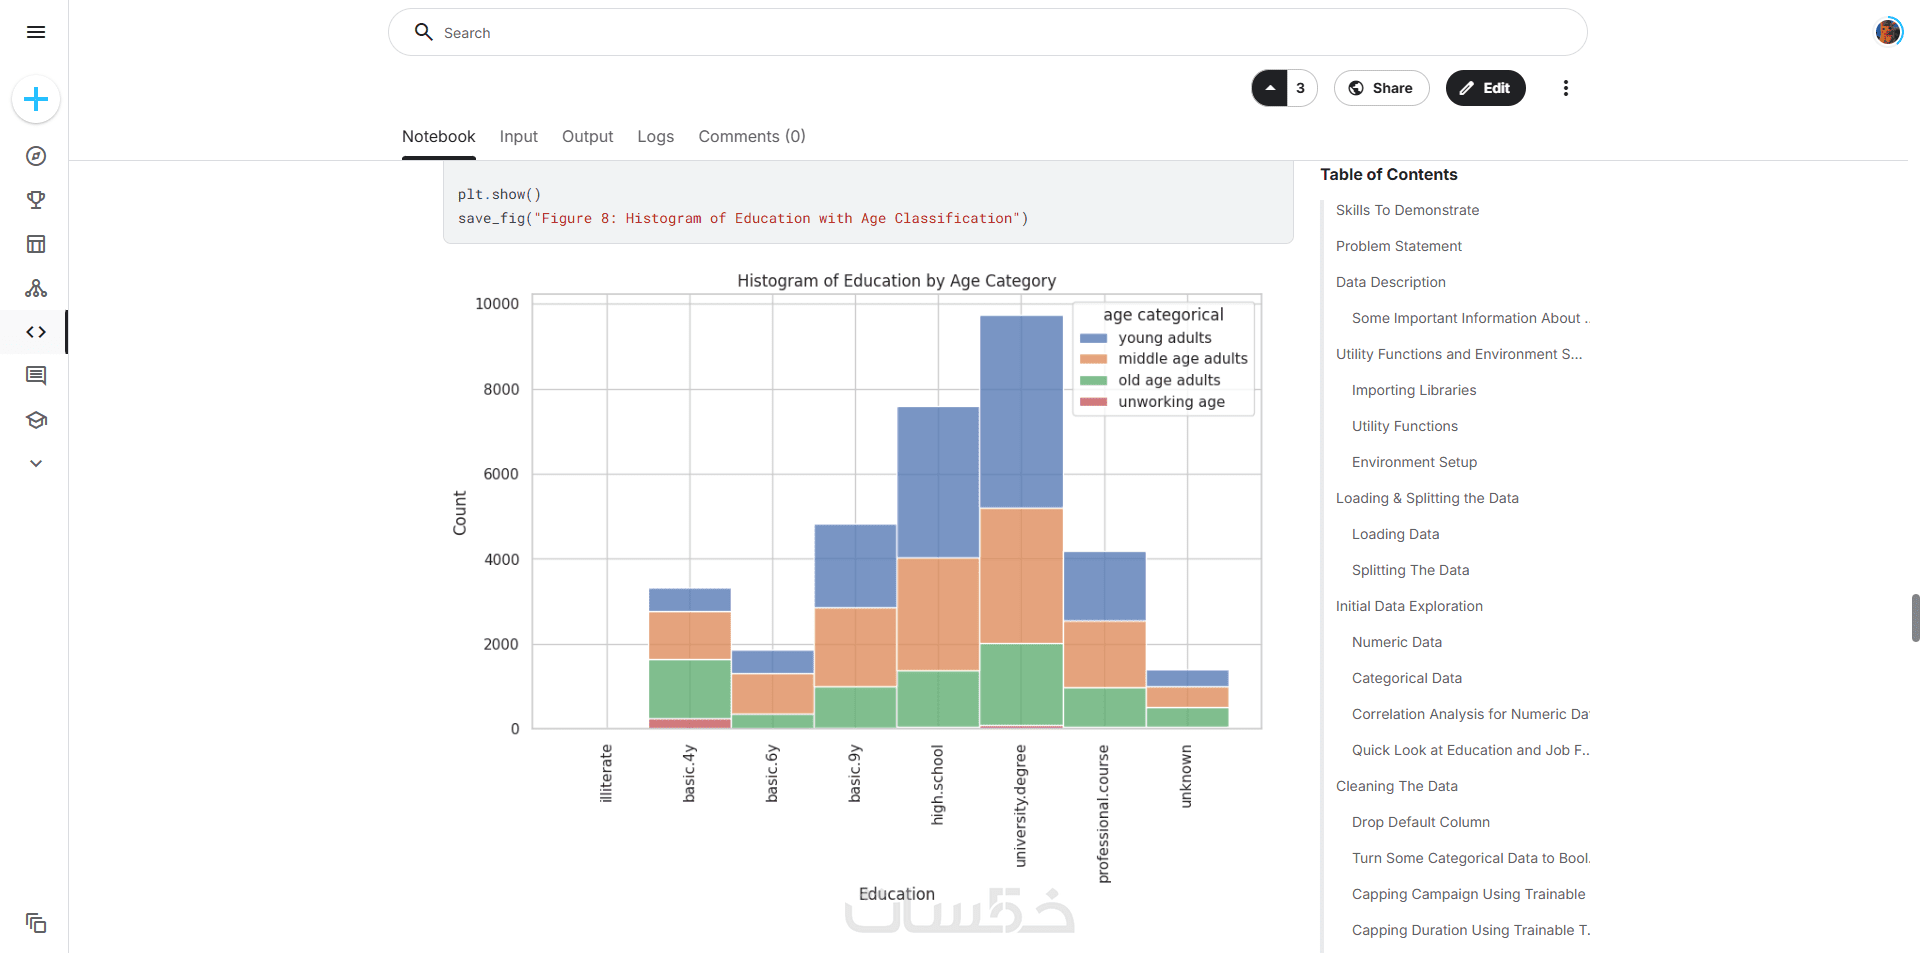The width and height of the screenshot is (1920, 953).
Task: Click the Share button
Action: tap(1381, 88)
